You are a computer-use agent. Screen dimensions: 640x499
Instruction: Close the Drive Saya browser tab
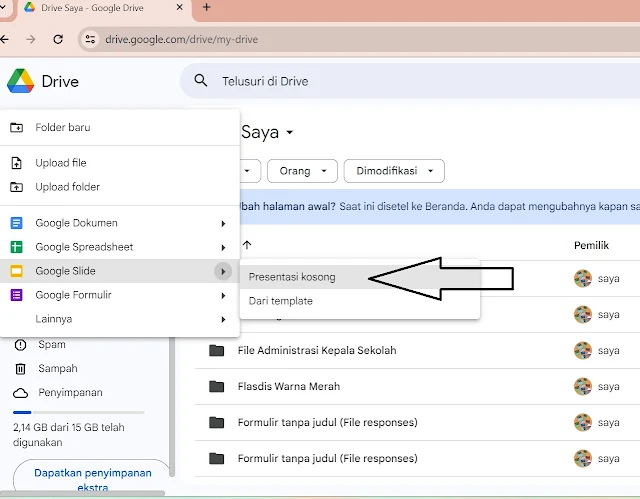click(x=179, y=7)
